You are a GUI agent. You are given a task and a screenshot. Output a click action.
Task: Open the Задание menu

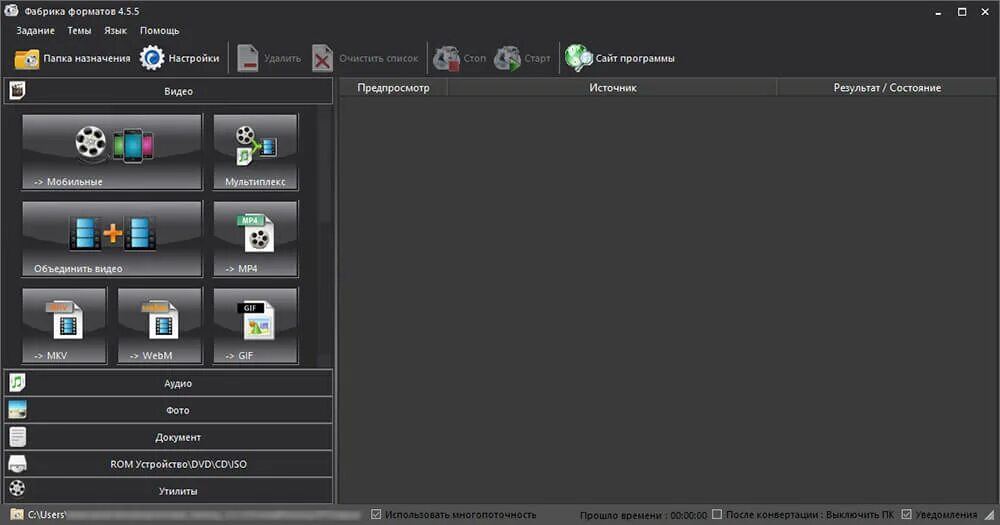pos(35,31)
